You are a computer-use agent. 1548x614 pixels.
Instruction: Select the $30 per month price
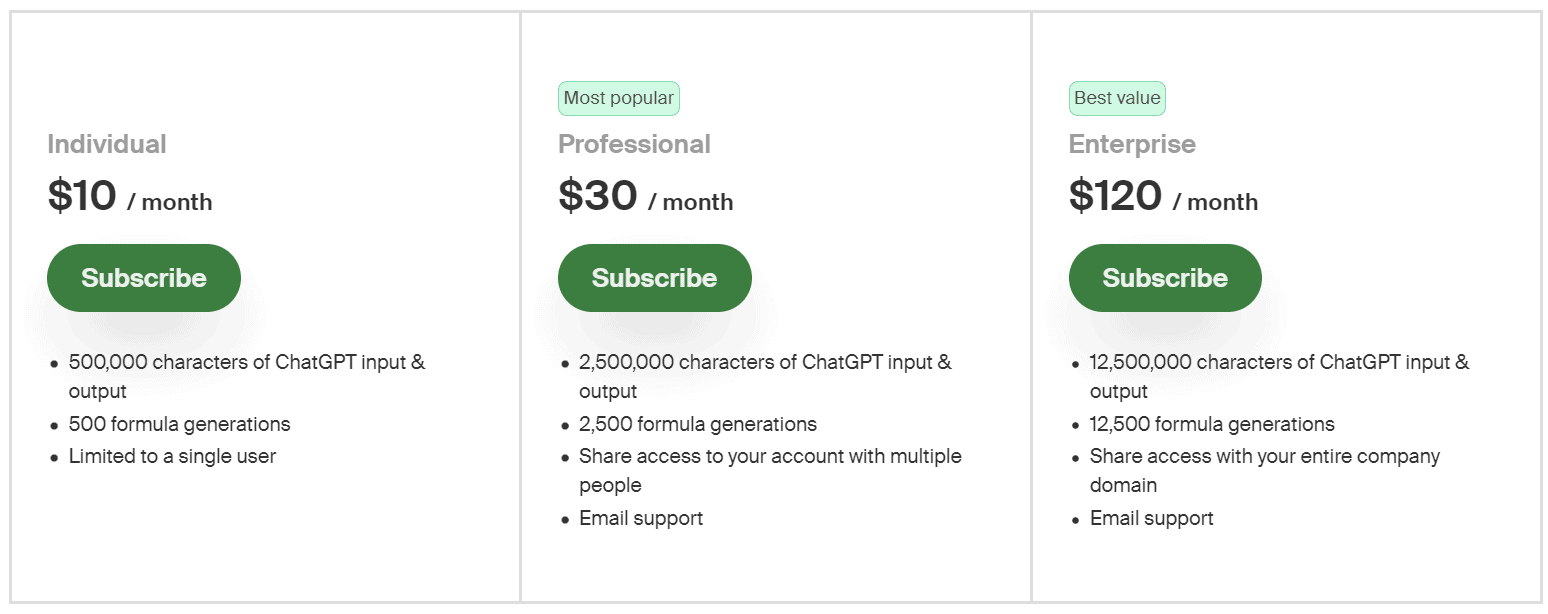tap(644, 196)
